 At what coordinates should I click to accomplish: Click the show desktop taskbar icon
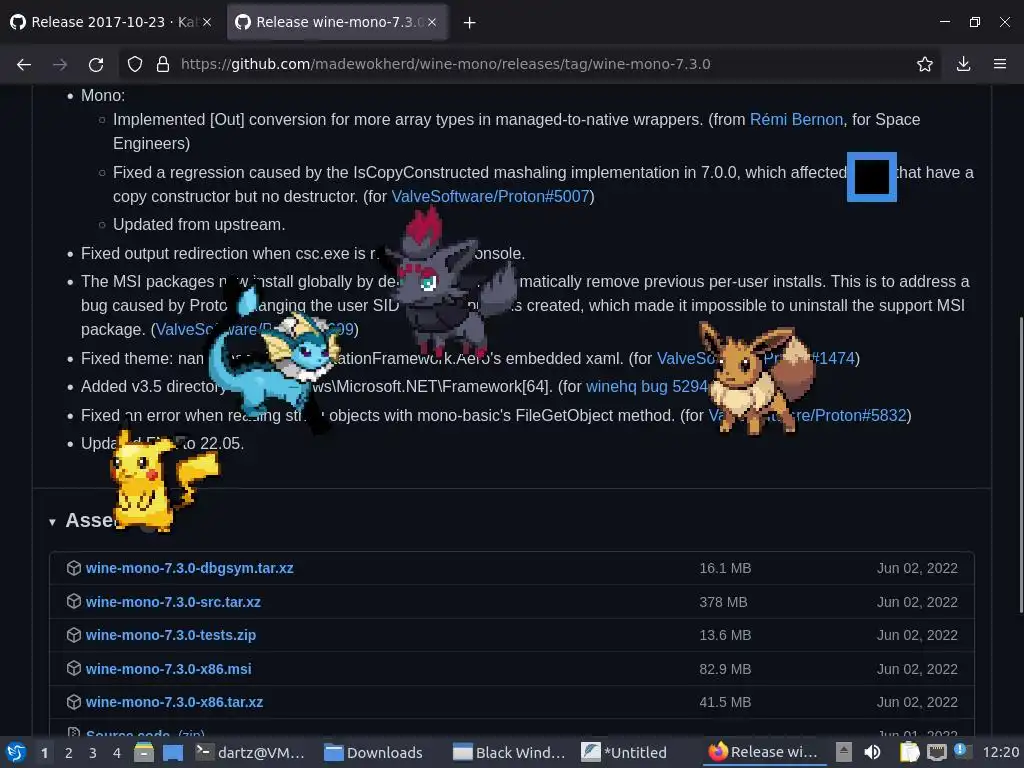pos(173,752)
